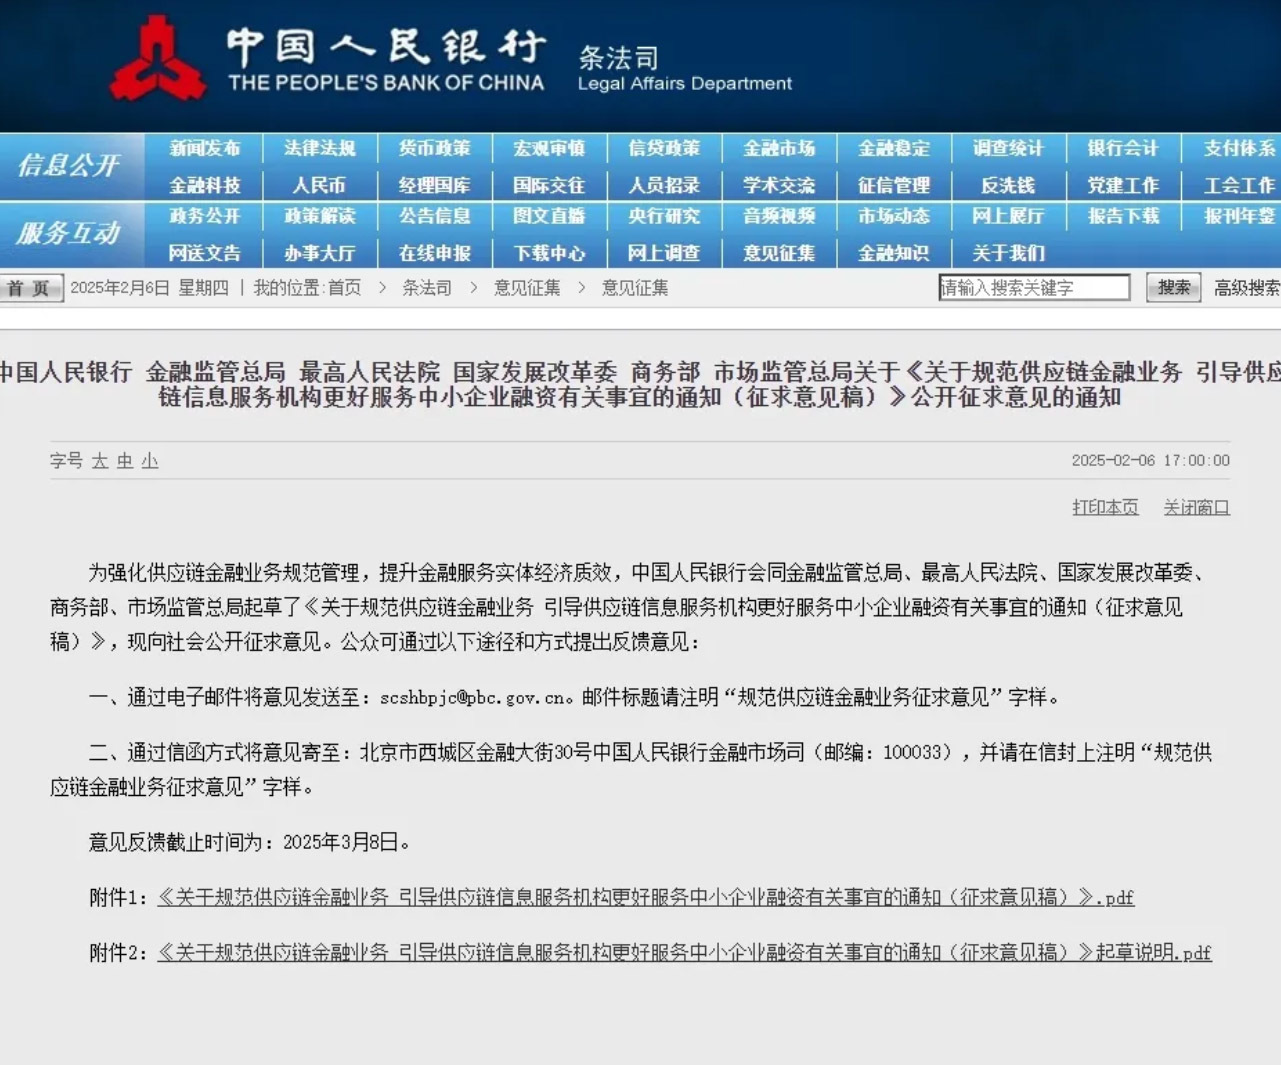
Task: Open the 法律法规 menu item
Action: pyautogui.click(x=318, y=148)
